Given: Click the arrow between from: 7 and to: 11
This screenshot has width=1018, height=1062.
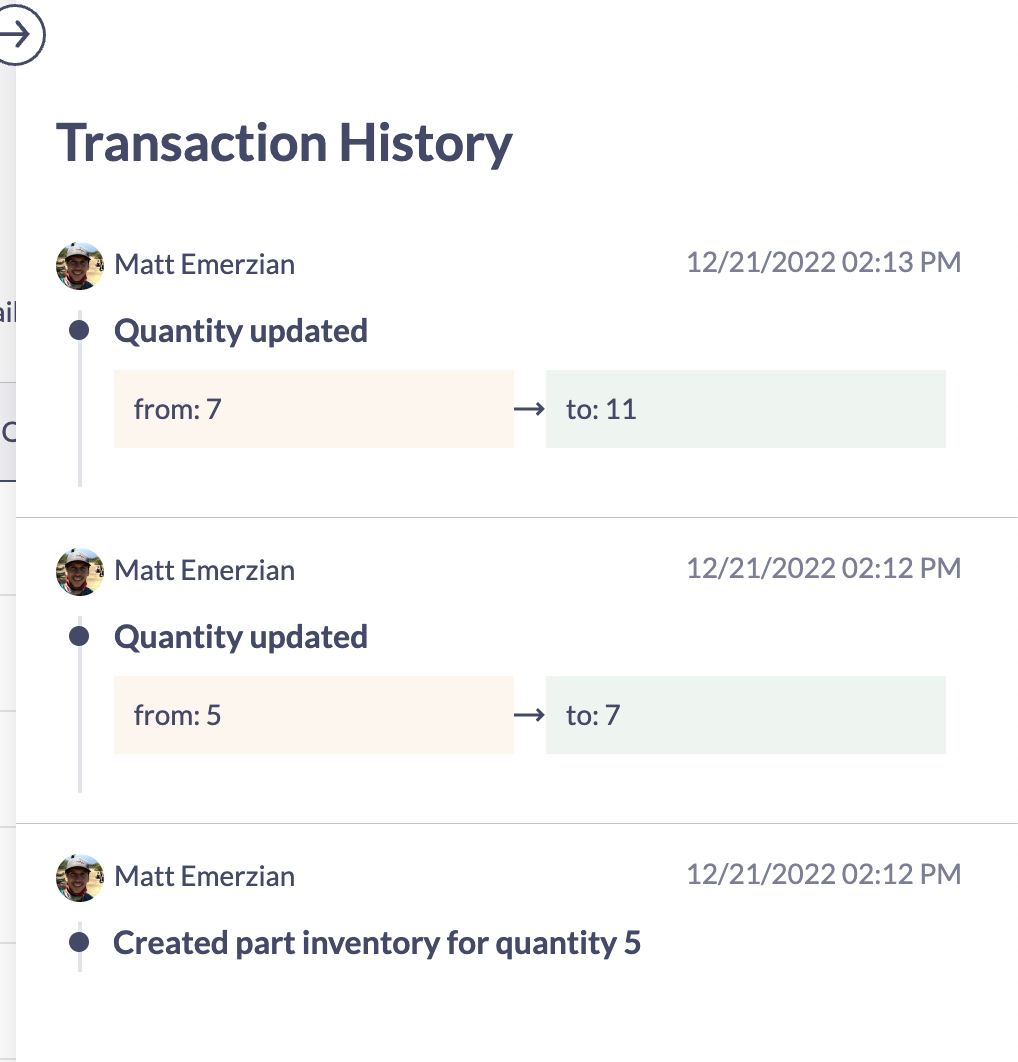Looking at the screenshot, I should [x=529, y=409].
